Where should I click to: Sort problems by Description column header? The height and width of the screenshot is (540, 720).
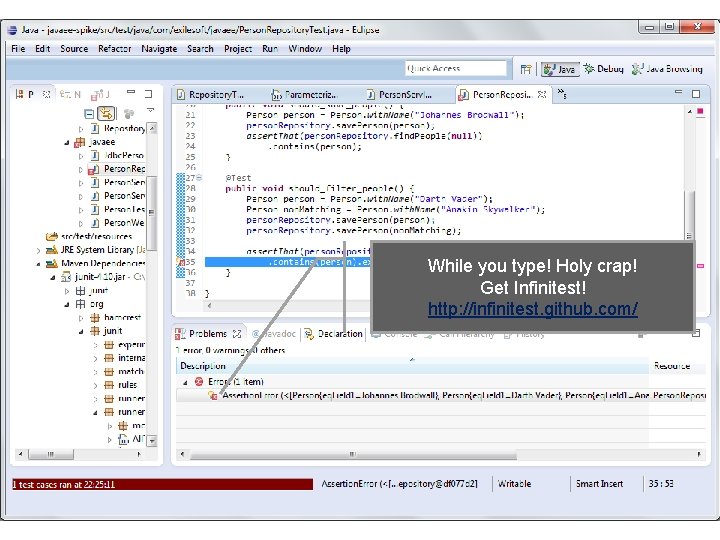click(412, 366)
